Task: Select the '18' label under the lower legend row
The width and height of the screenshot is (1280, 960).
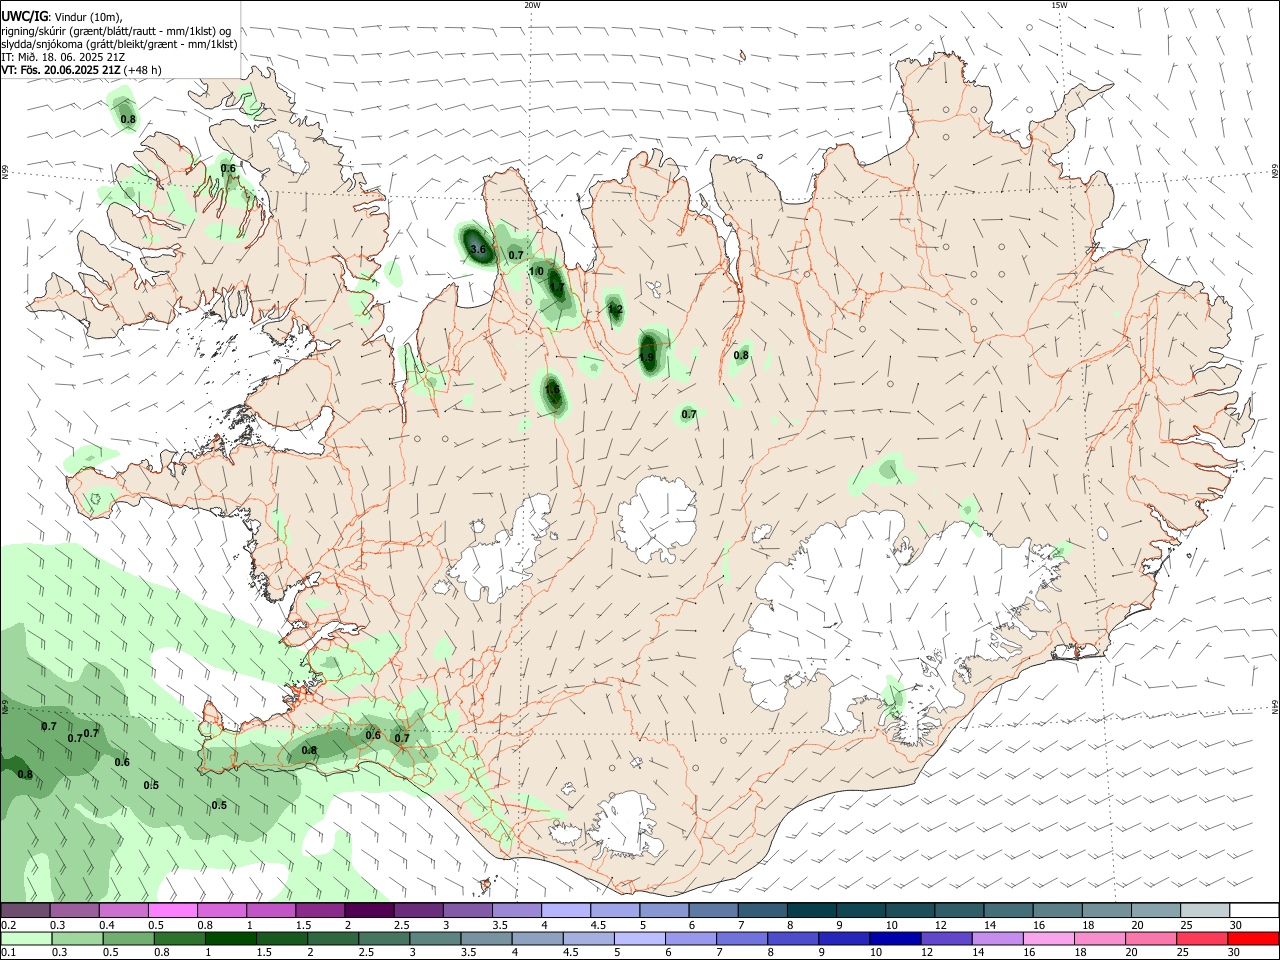Action: [1080, 953]
